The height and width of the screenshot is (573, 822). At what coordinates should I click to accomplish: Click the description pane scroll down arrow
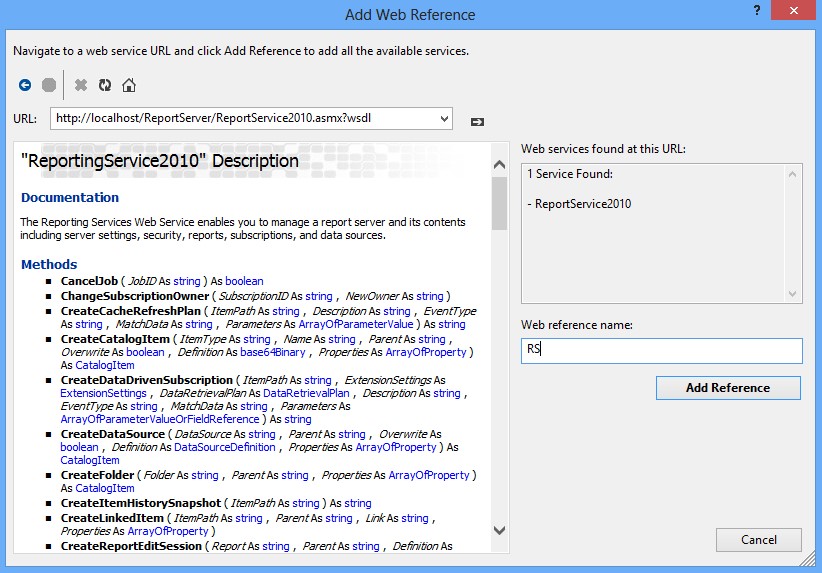point(500,530)
